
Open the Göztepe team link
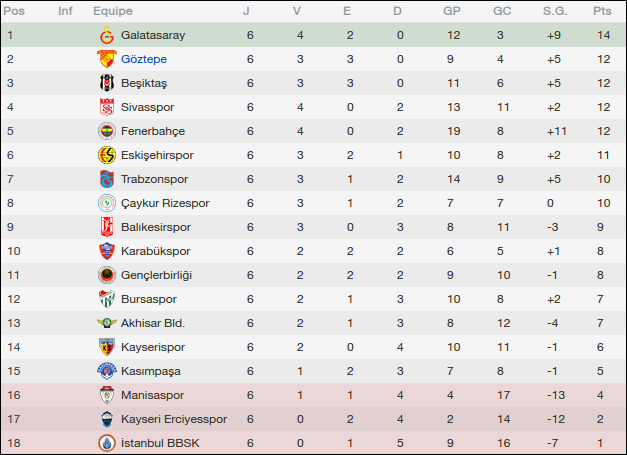[145, 59]
